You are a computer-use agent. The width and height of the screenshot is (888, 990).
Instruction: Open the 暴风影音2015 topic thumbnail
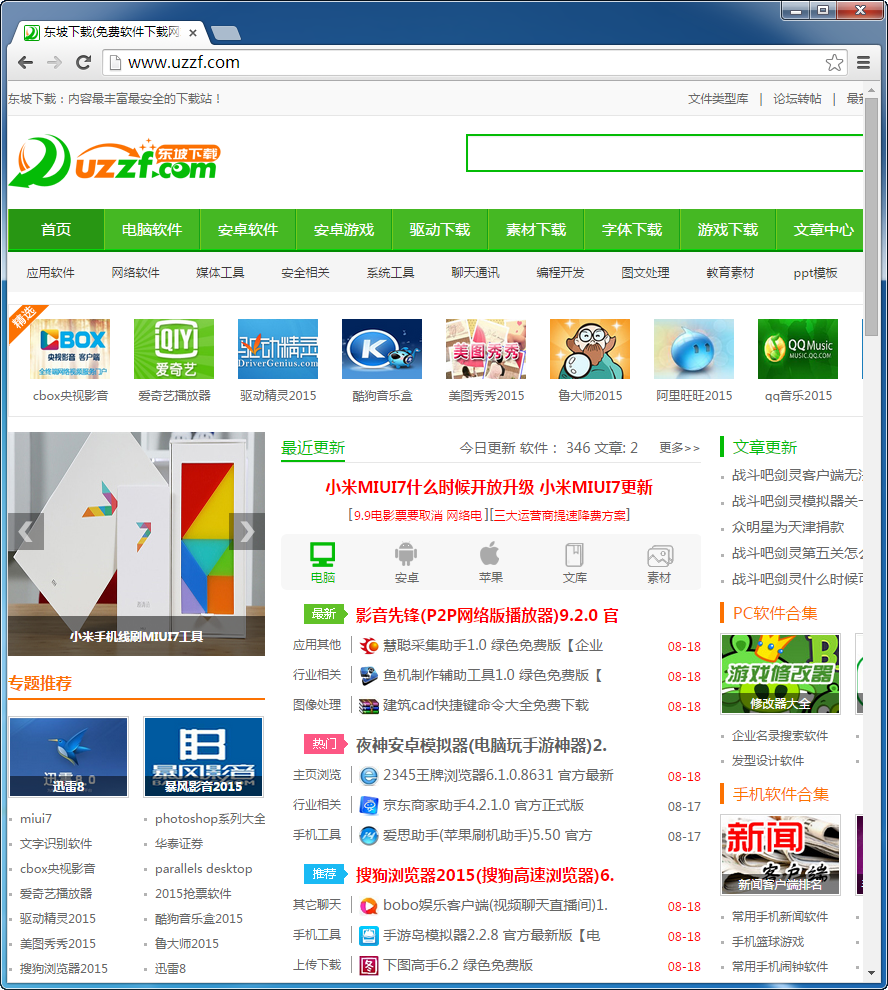point(203,757)
